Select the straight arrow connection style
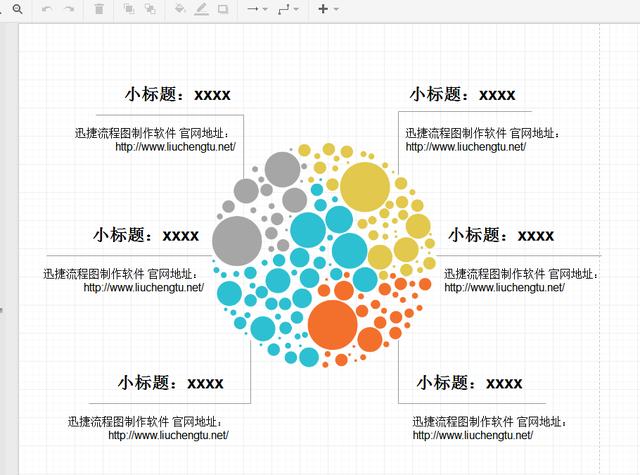 [253, 9]
